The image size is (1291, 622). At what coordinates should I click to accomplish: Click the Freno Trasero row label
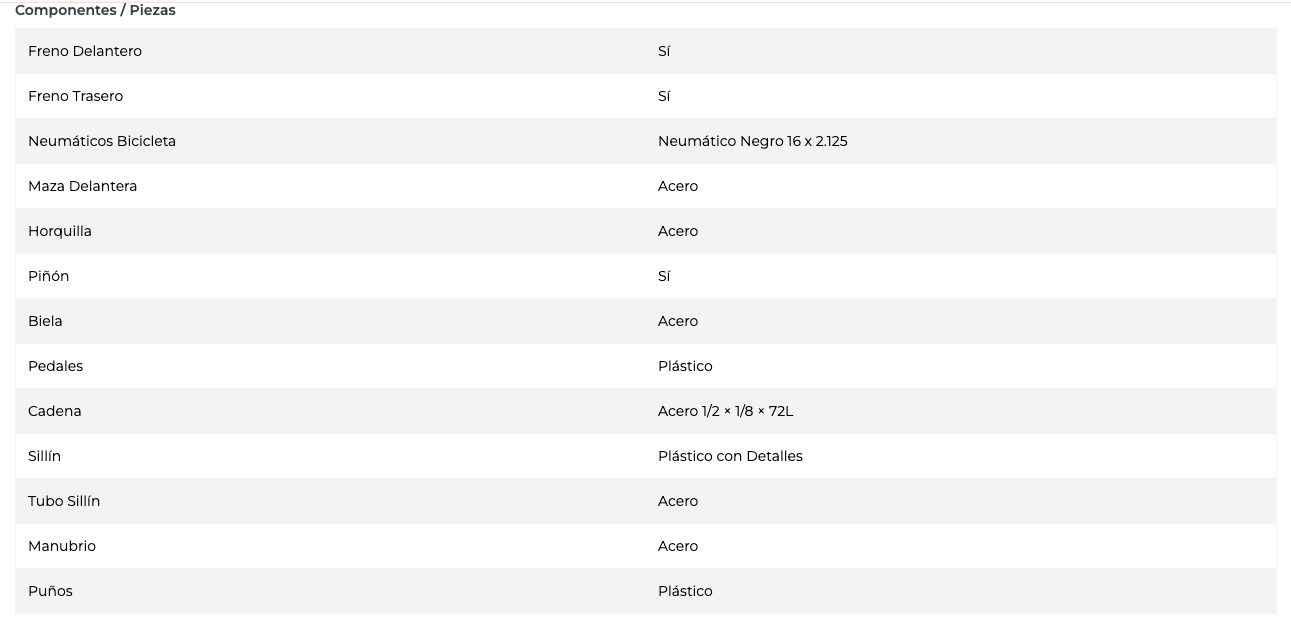tap(76, 96)
